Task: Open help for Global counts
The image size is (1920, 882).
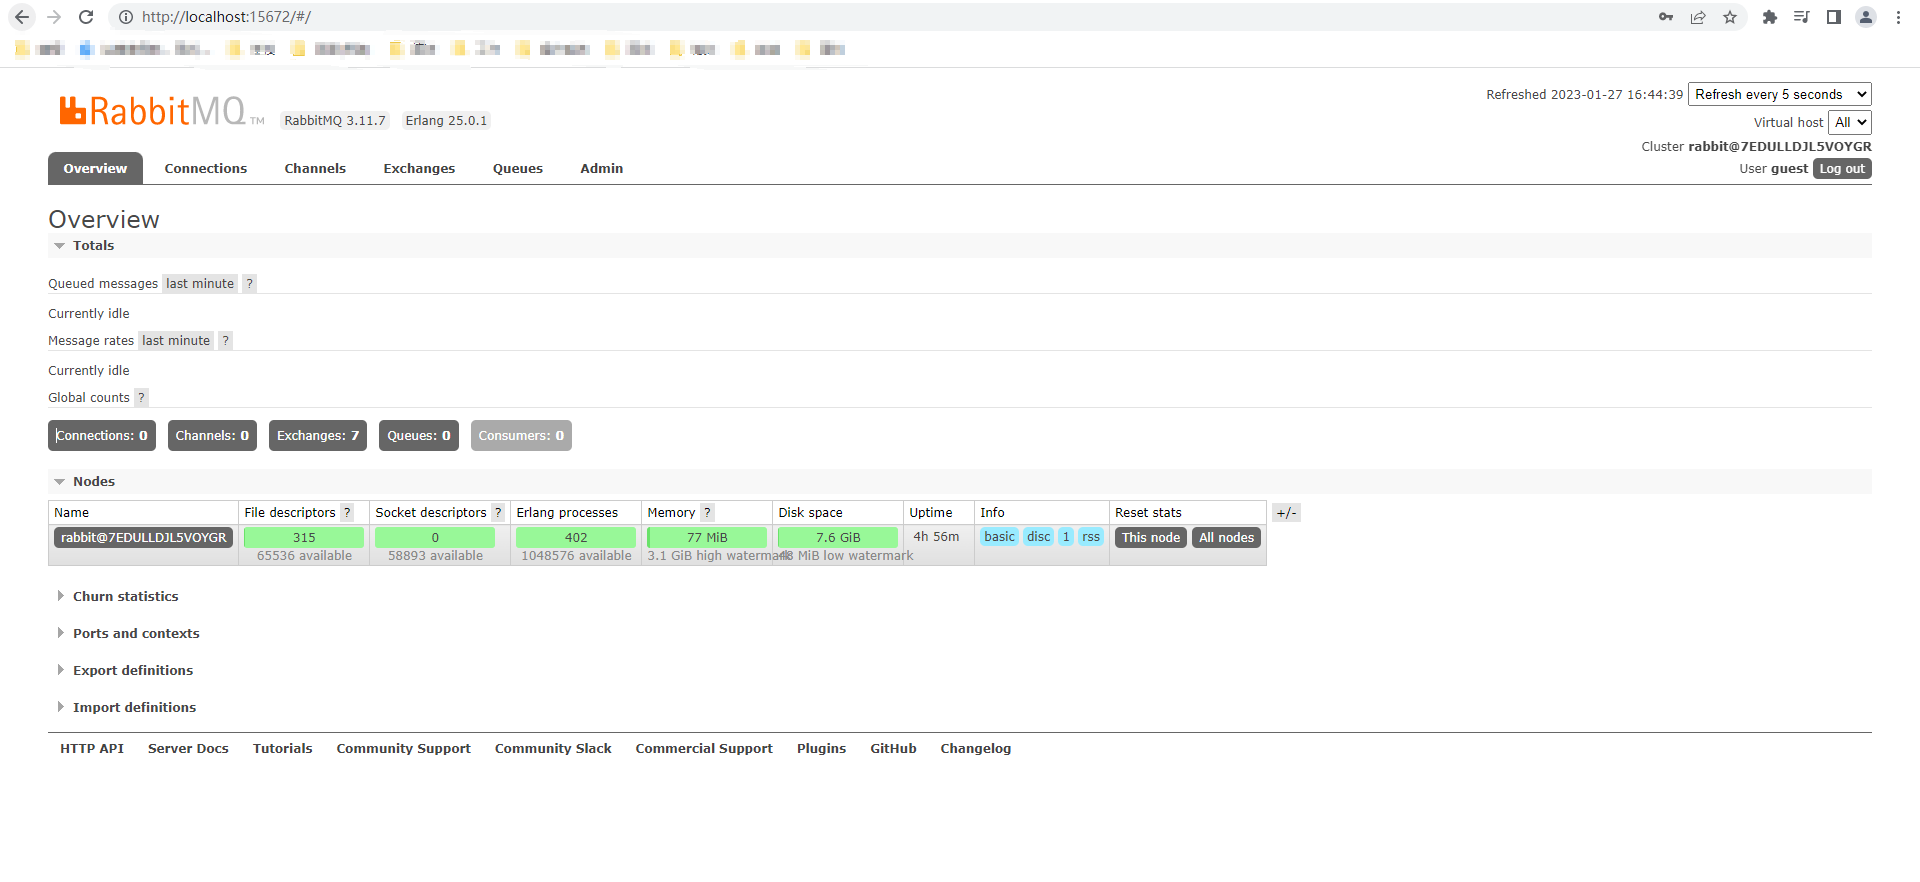Action: tap(142, 398)
